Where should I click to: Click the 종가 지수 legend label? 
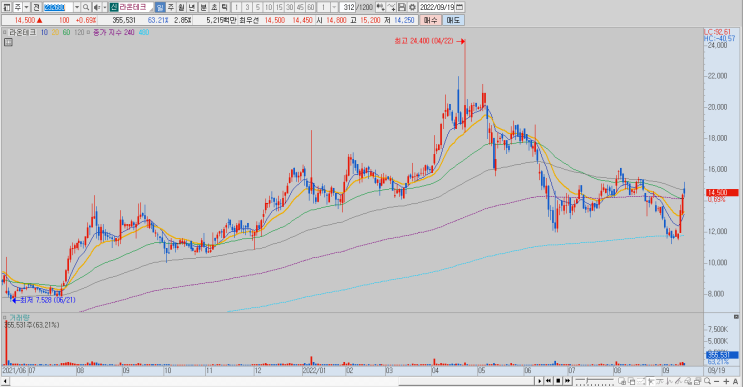[107, 32]
